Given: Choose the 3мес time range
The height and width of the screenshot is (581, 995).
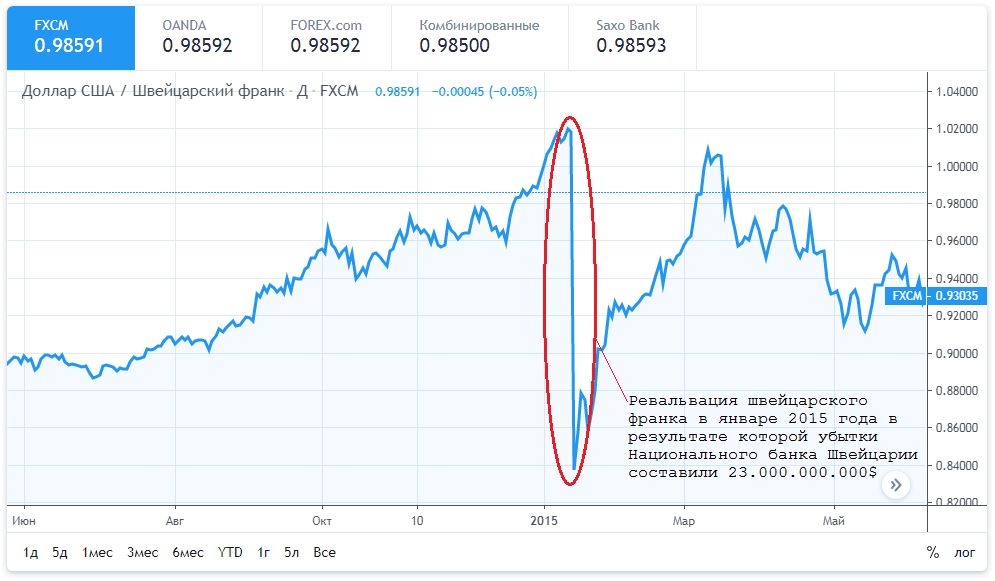Looking at the screenshot, I should click(x=143, y=552).
